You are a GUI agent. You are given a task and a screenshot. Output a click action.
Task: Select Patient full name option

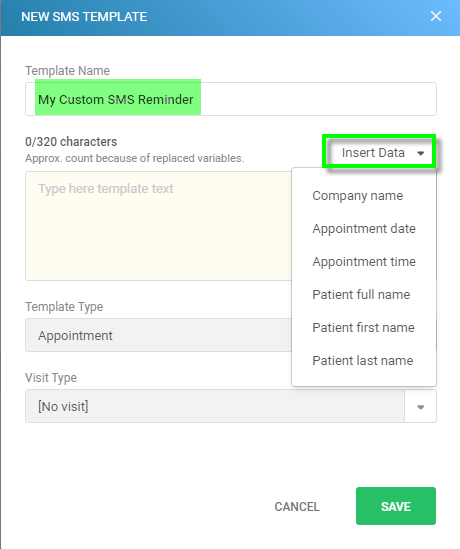(x=361, y=294)
